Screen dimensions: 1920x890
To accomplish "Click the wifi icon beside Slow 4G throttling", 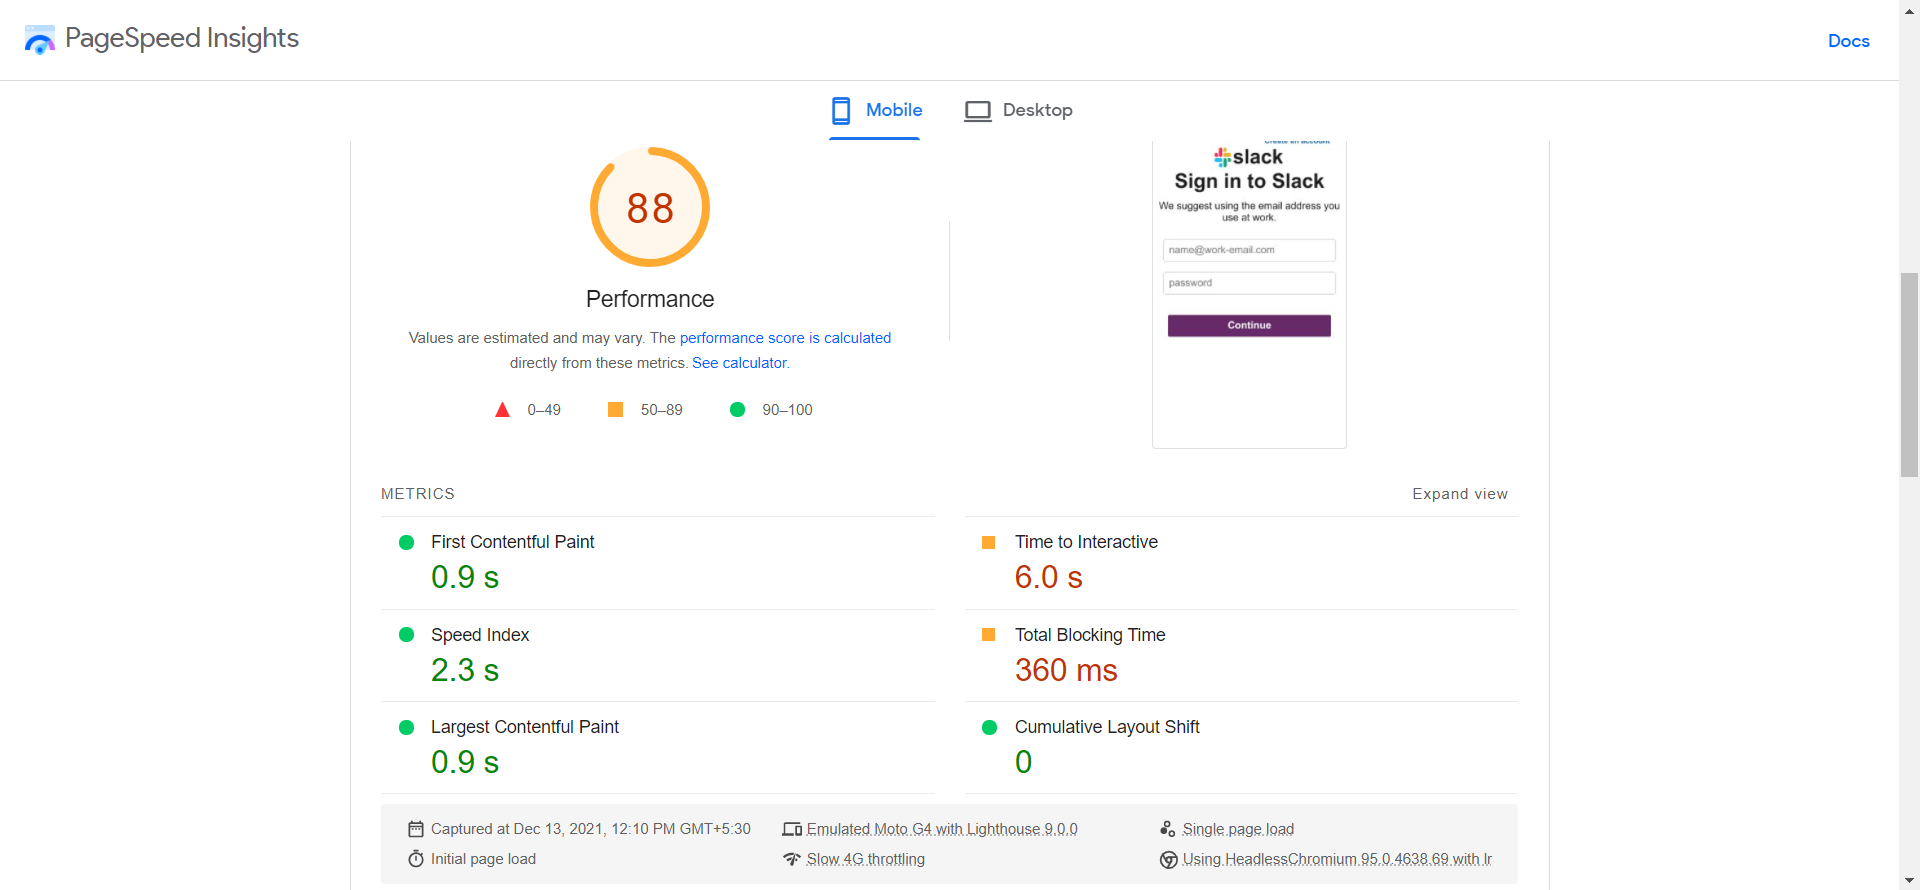I will [792, 859].
